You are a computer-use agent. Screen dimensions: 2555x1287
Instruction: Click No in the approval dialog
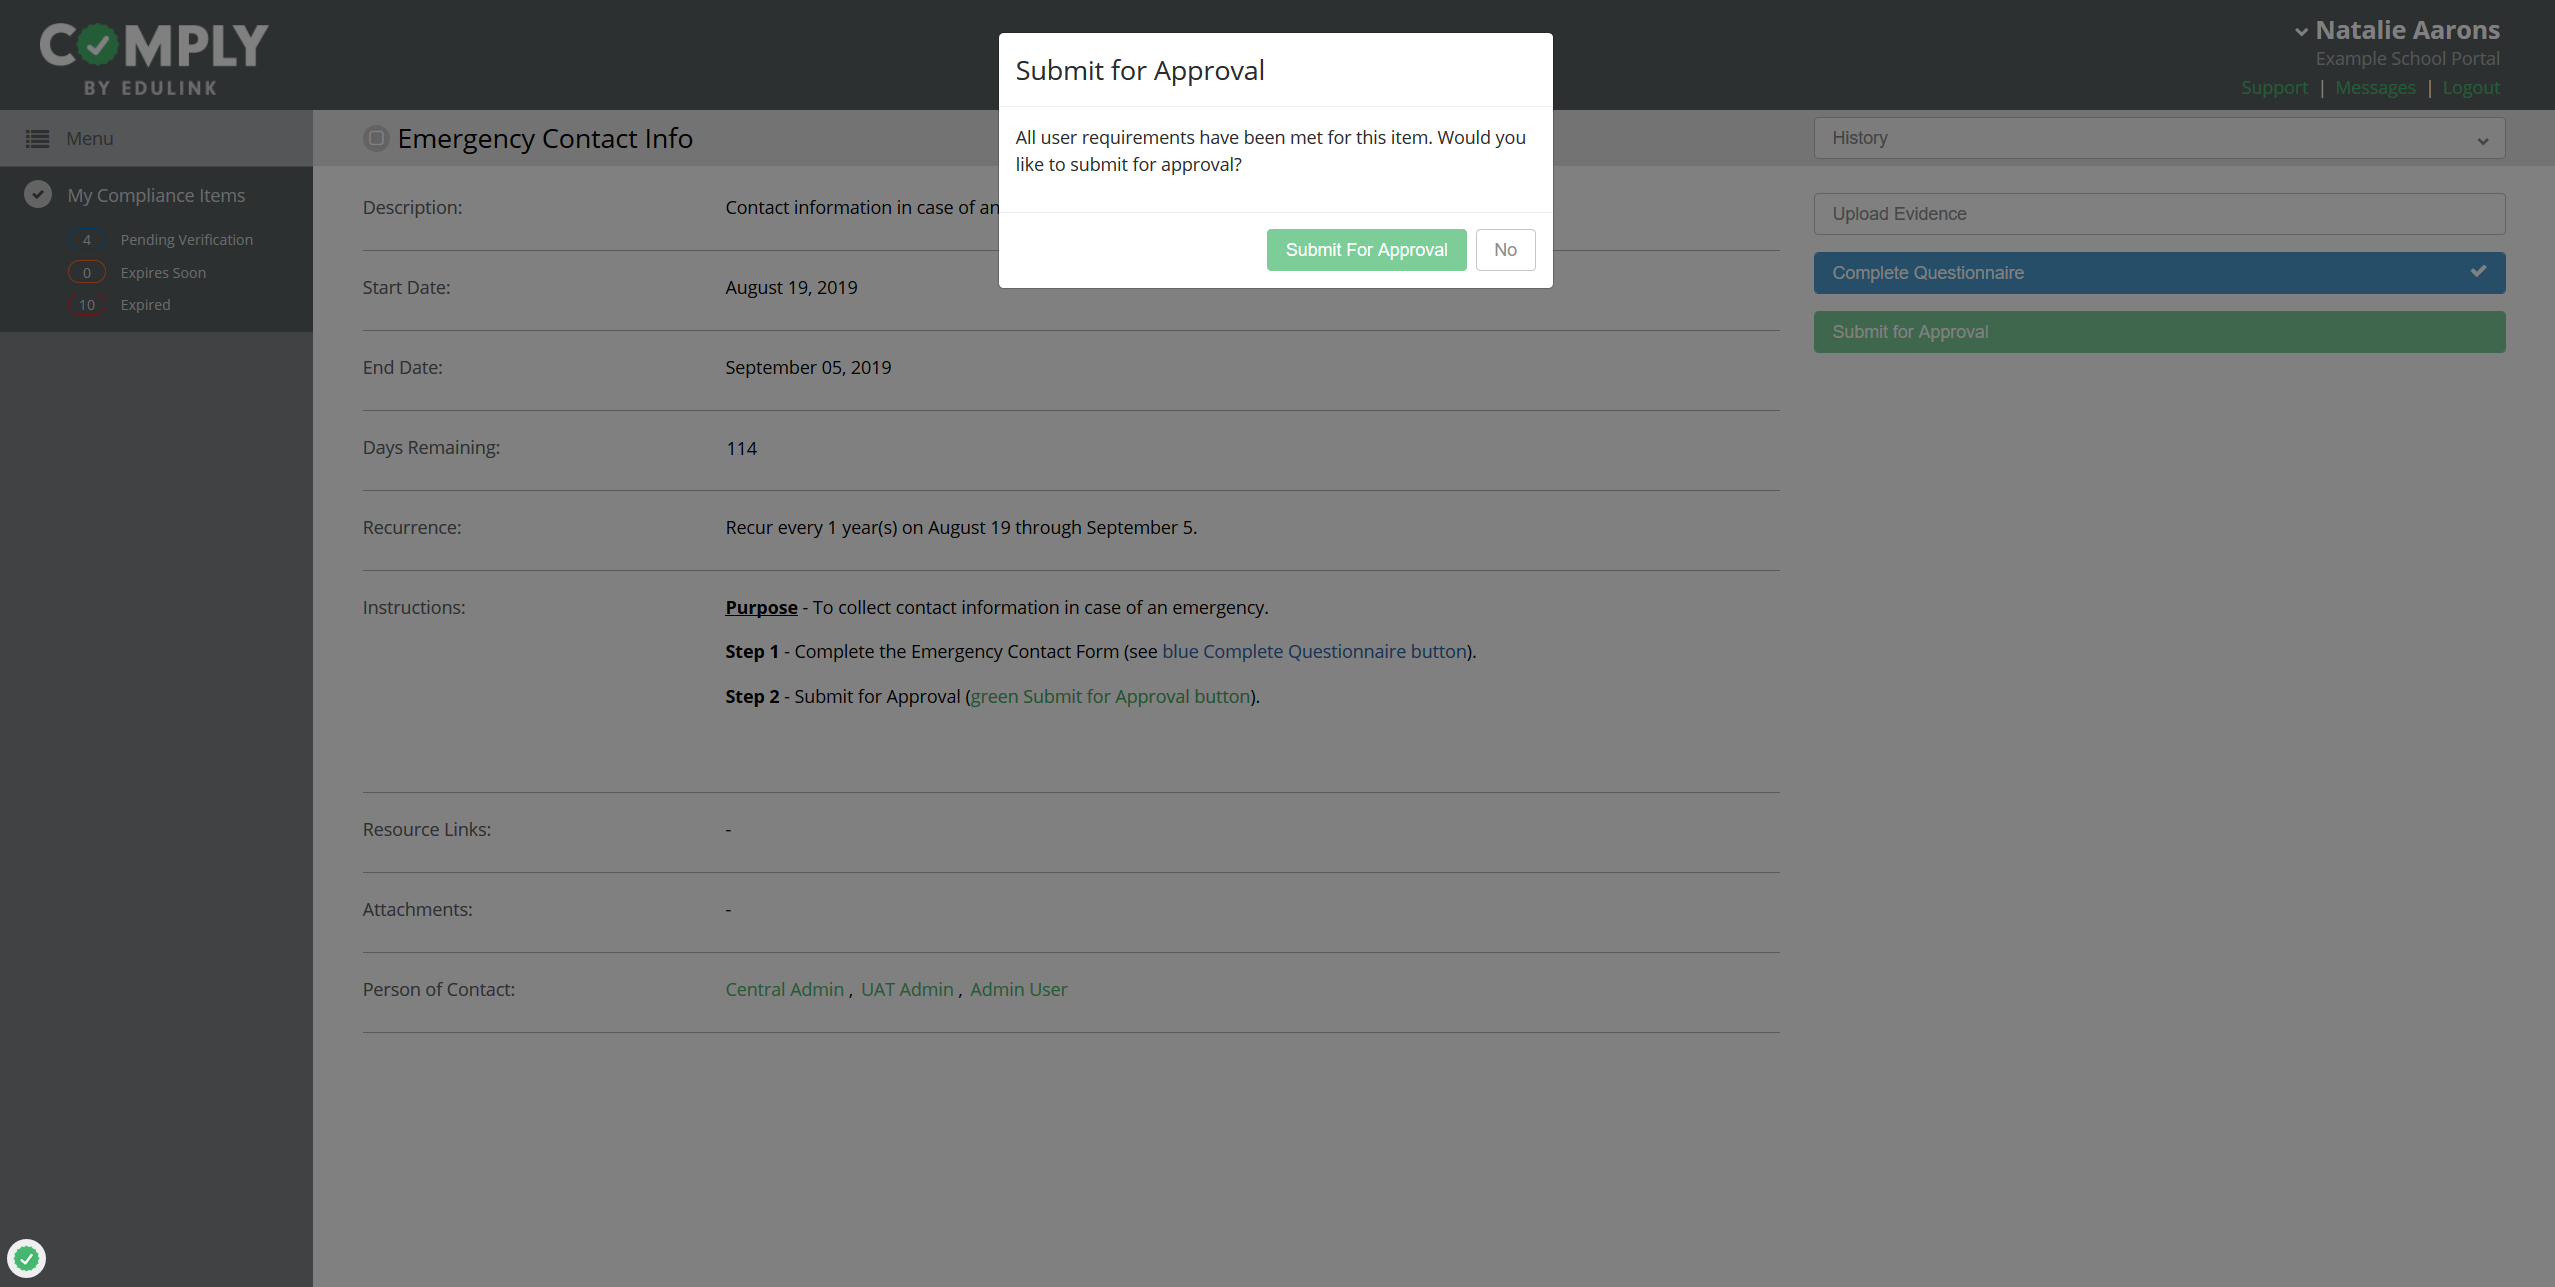(x=1505, y=250)
